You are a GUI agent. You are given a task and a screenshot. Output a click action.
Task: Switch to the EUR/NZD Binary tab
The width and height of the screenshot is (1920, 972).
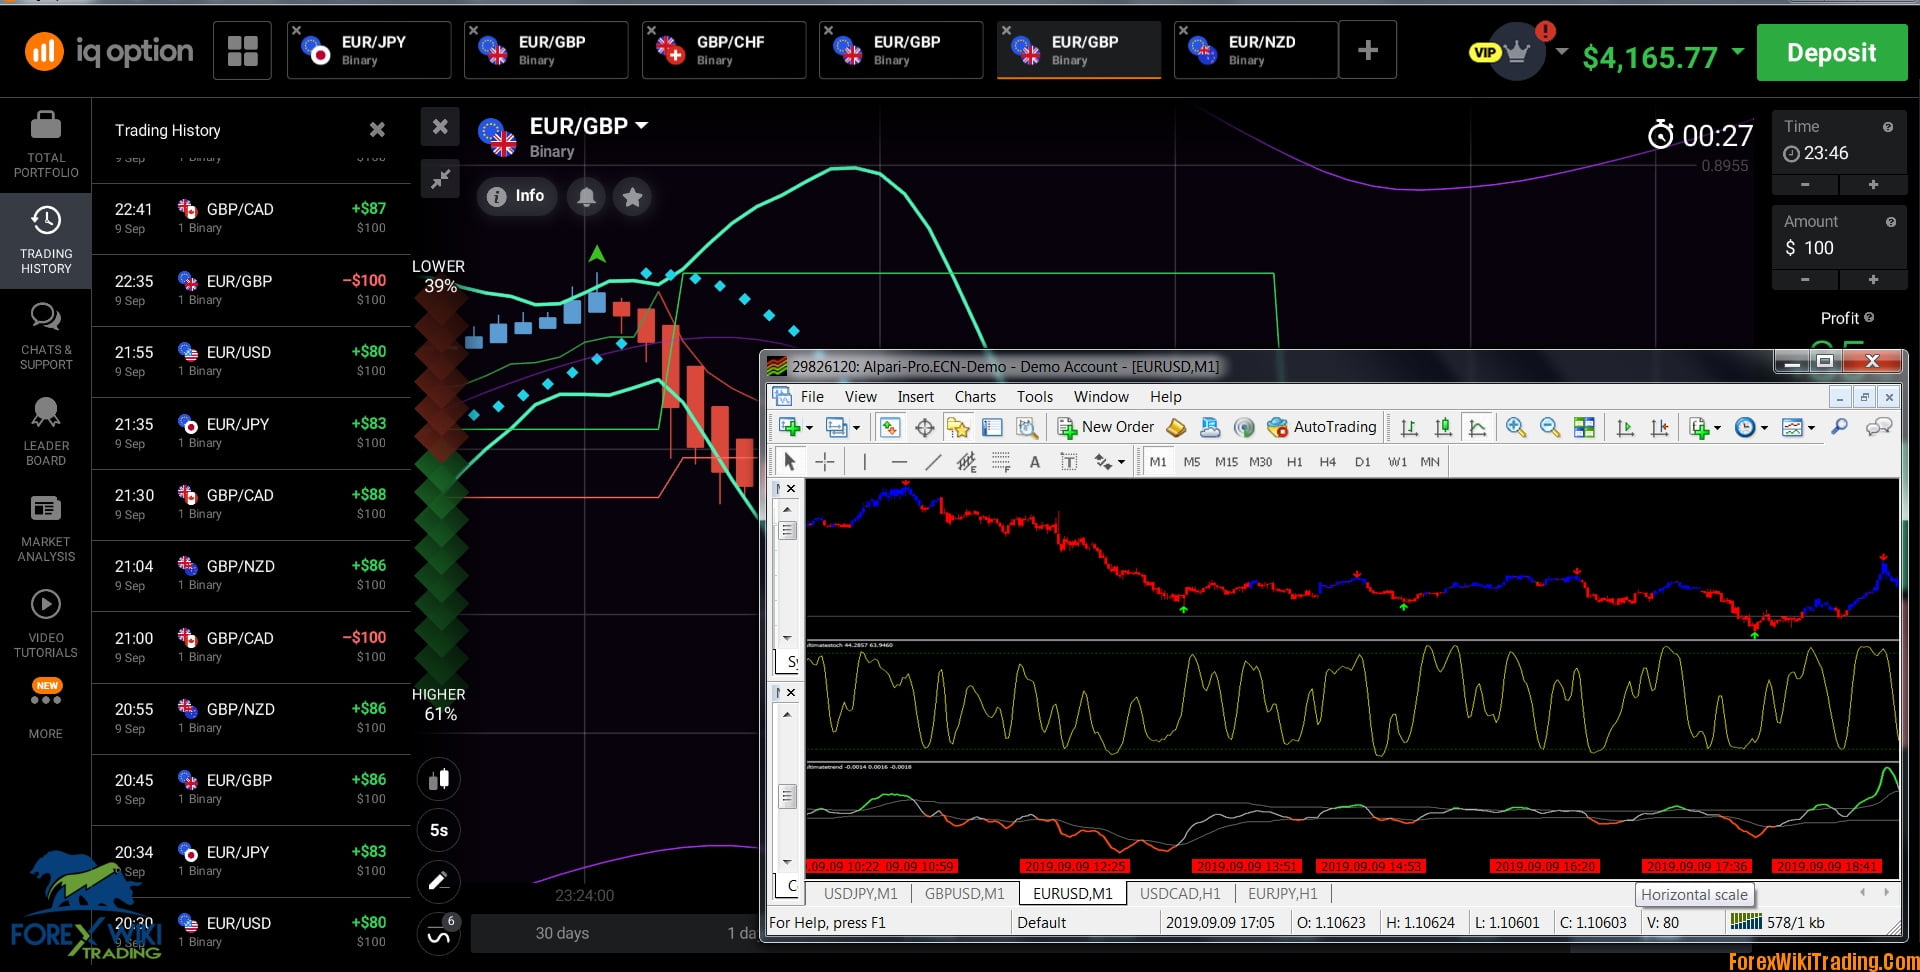pyautogui.click(x=1256, y=50)
